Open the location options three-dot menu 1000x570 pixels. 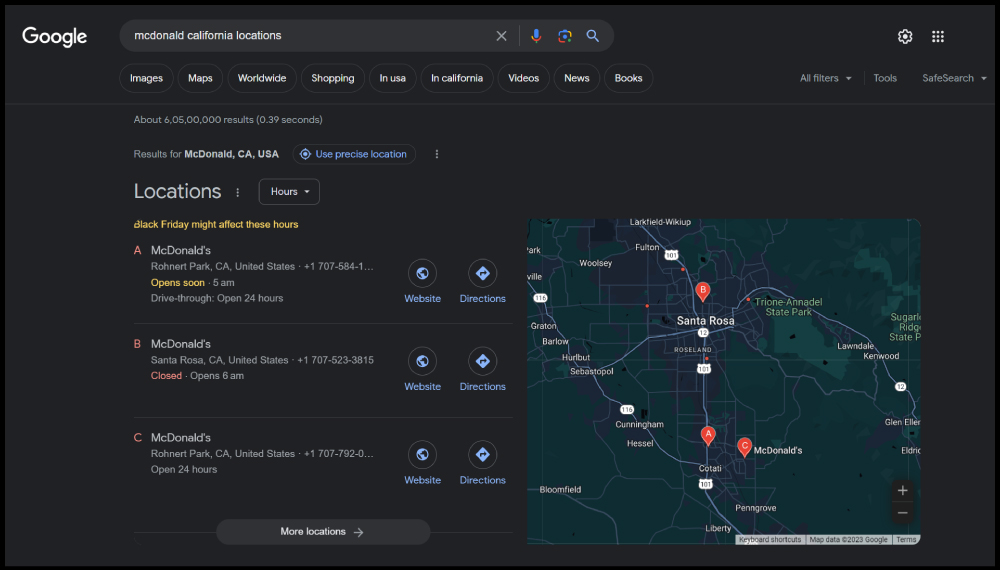[x=437, y=154]
